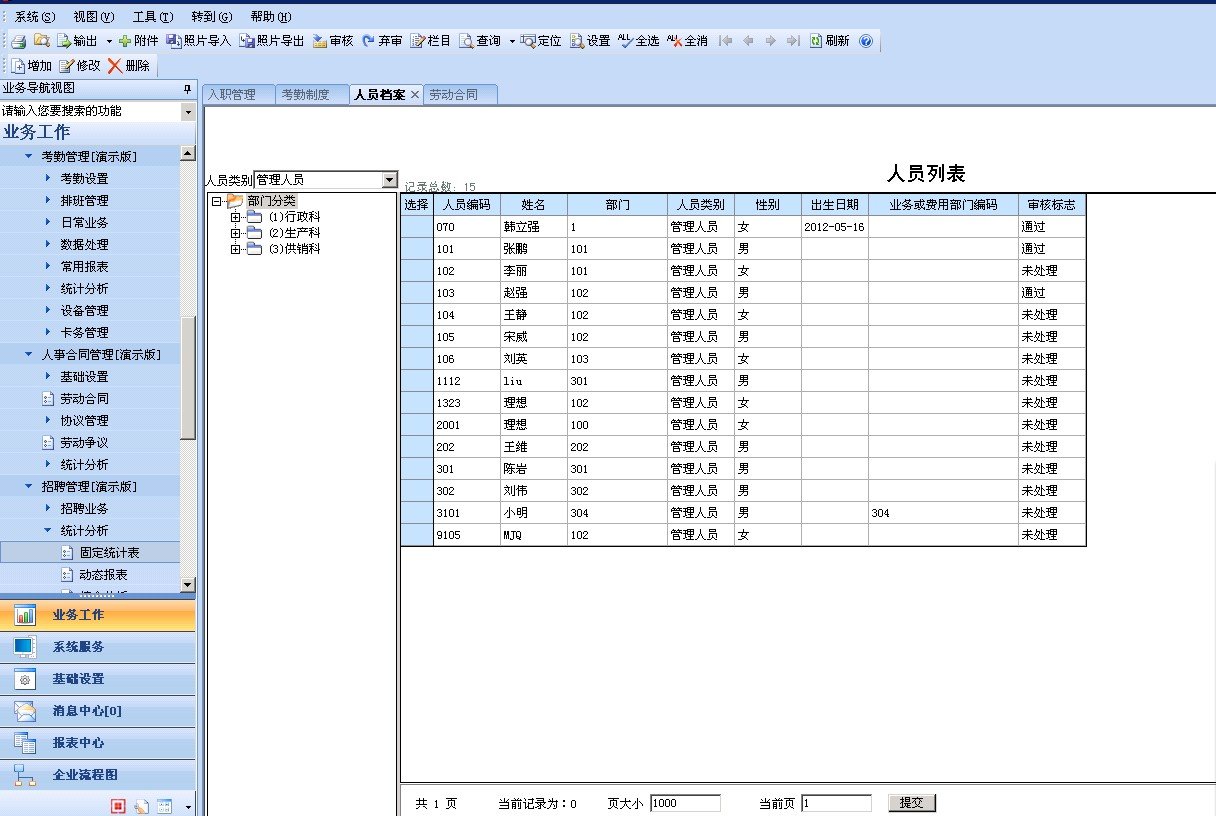Open the 输出 dropdown arrow

[109, 41]
